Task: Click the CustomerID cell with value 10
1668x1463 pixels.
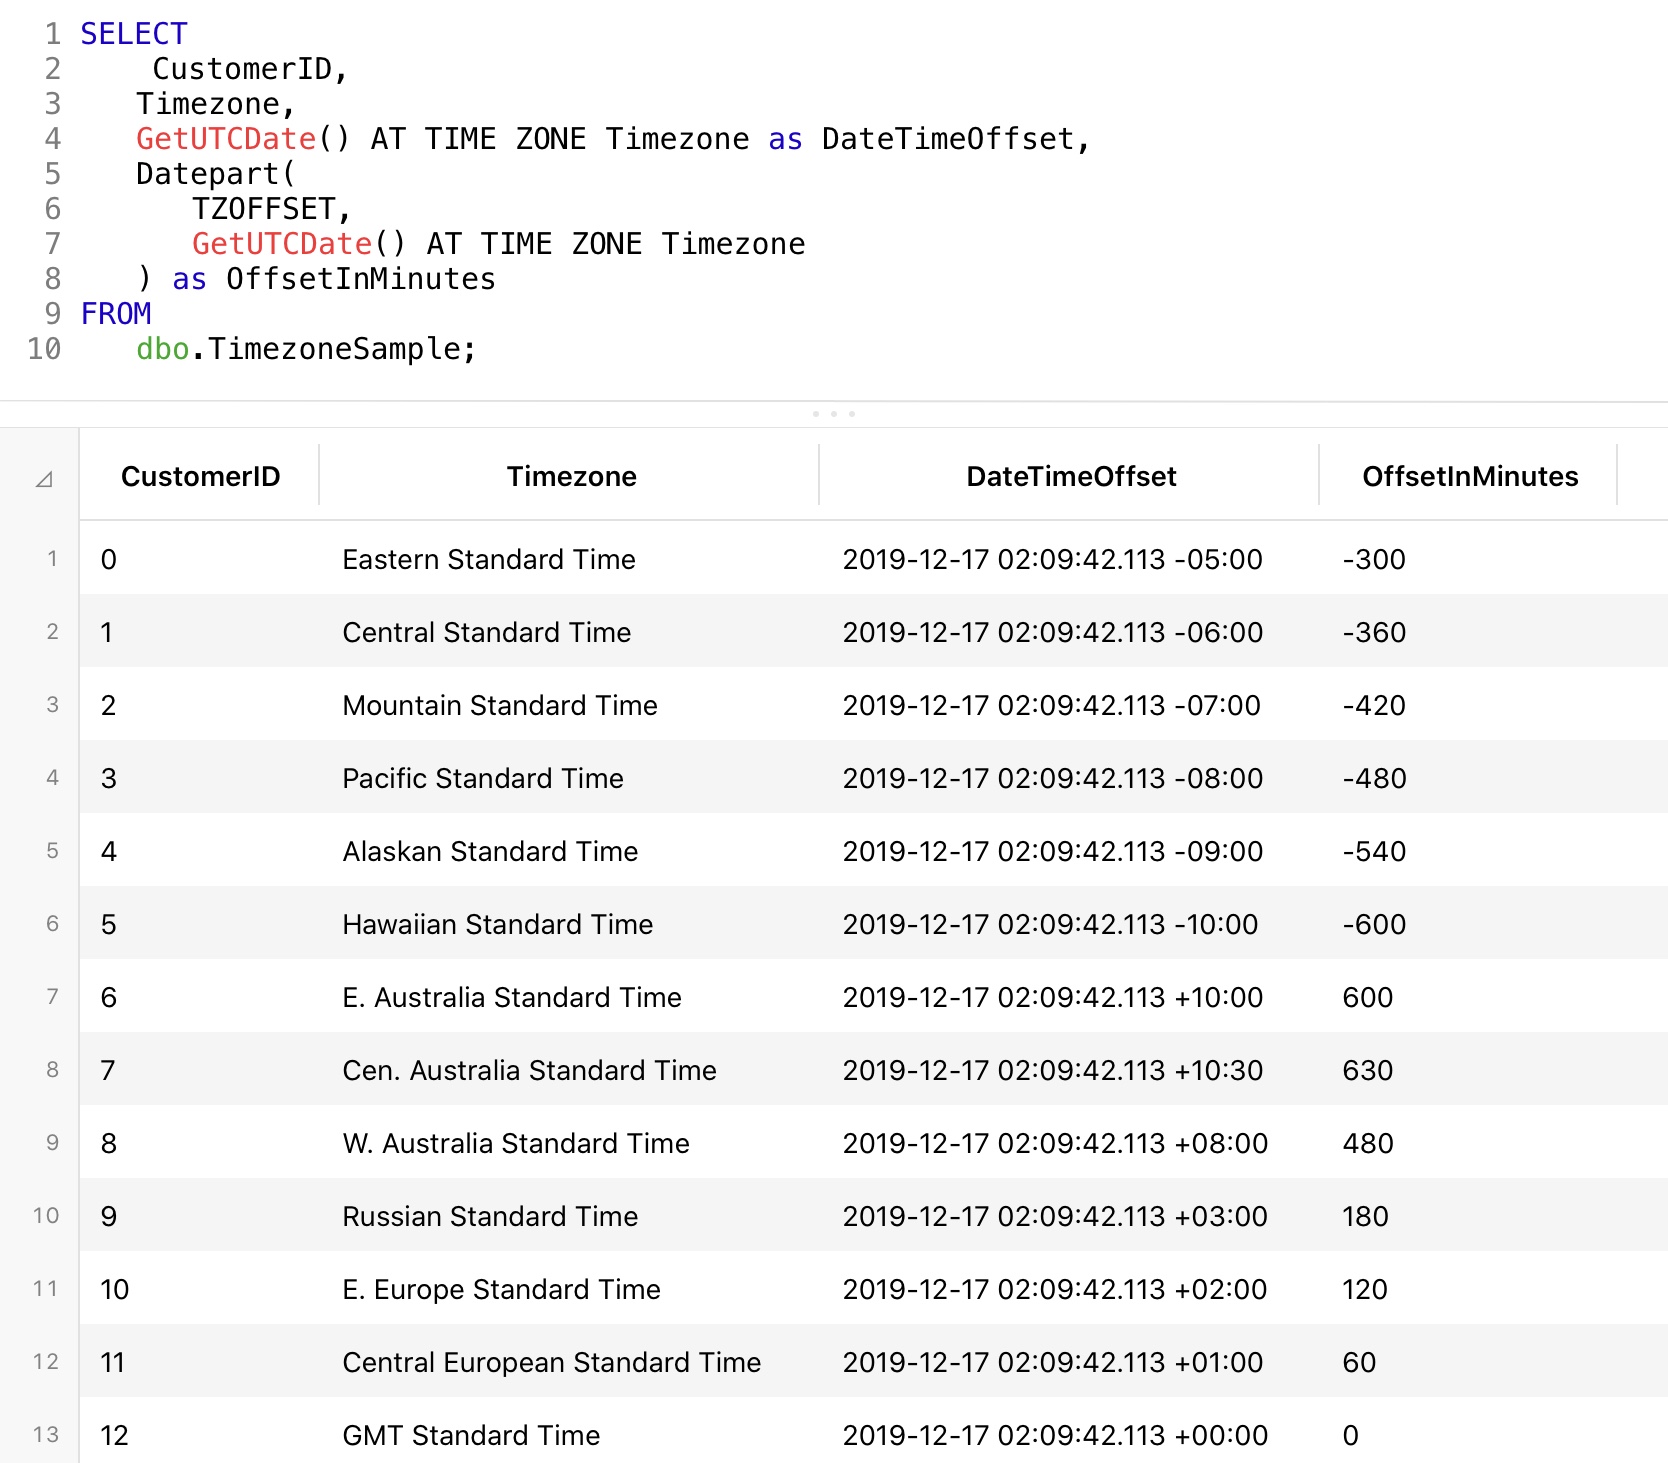Action: (x=114, y=1289)
